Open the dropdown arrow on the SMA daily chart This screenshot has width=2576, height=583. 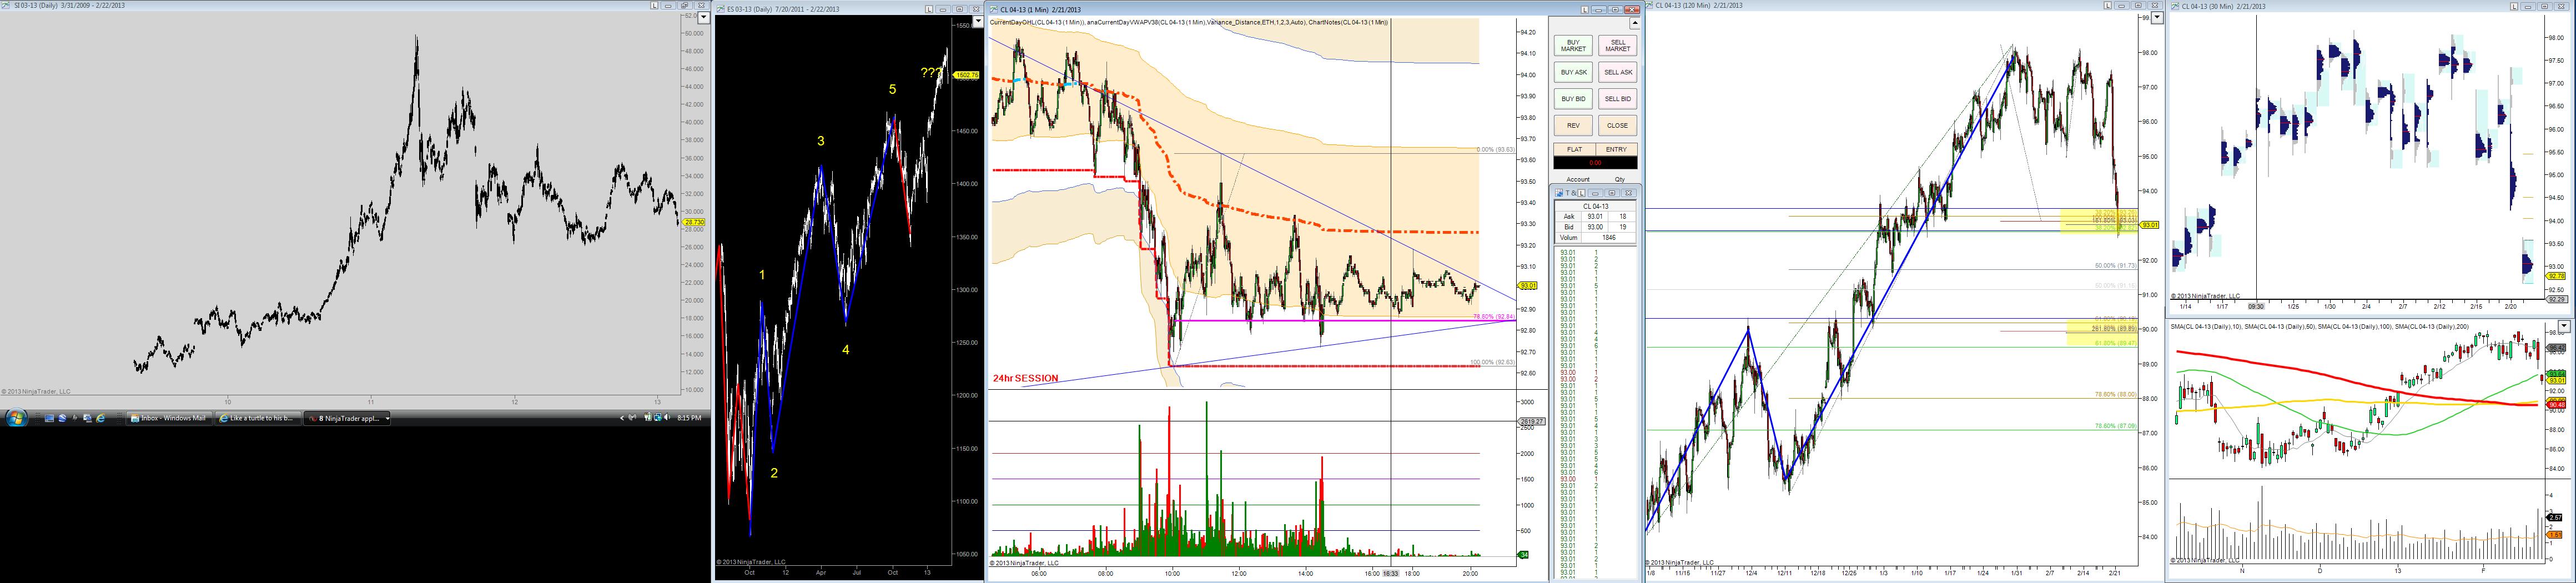coord(2563,327)
